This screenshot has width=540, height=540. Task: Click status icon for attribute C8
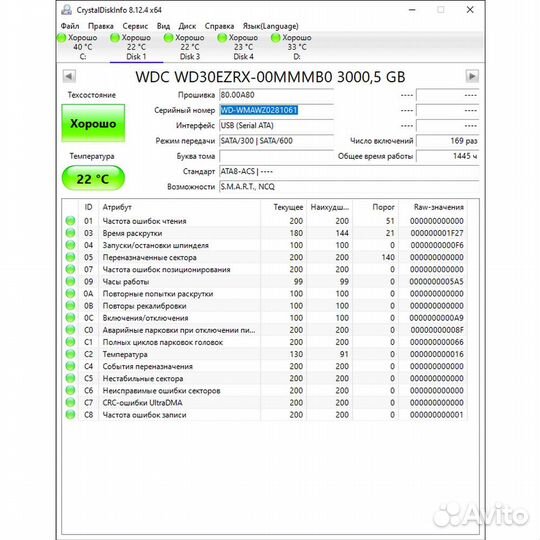(x=71, y=415)
